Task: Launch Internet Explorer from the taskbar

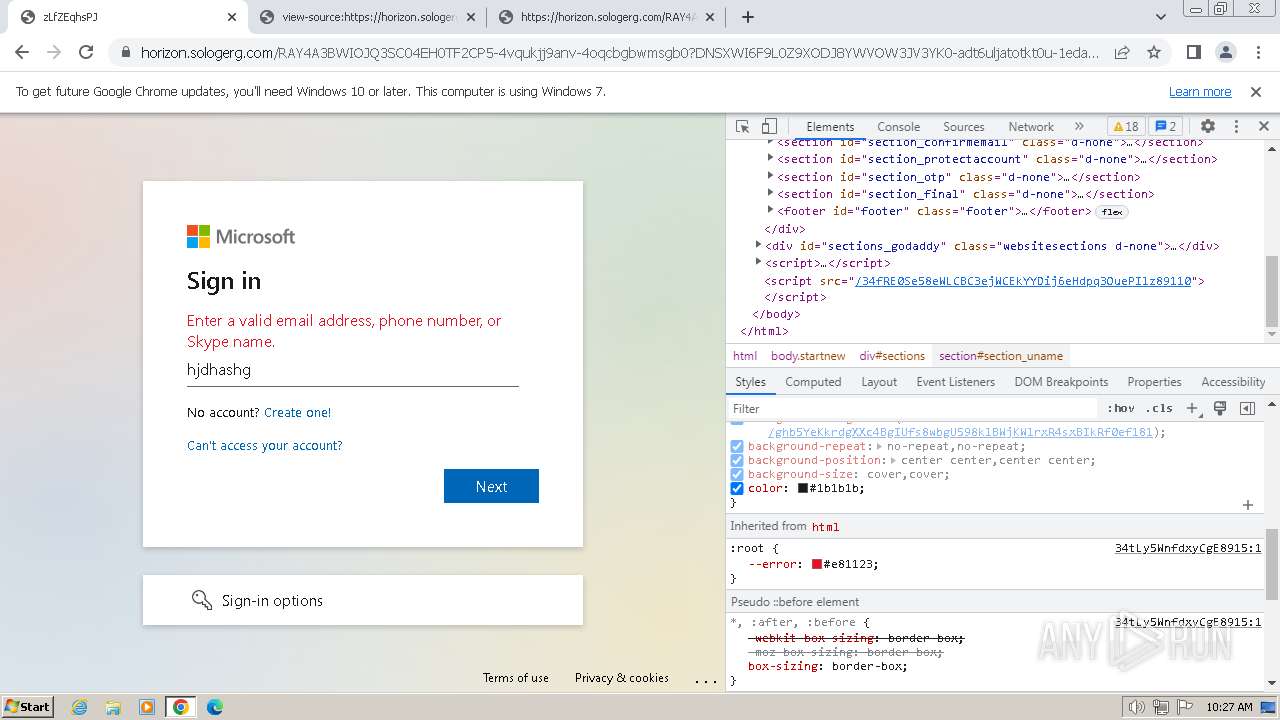Action: pyautogui.click(x=79, y=707)
